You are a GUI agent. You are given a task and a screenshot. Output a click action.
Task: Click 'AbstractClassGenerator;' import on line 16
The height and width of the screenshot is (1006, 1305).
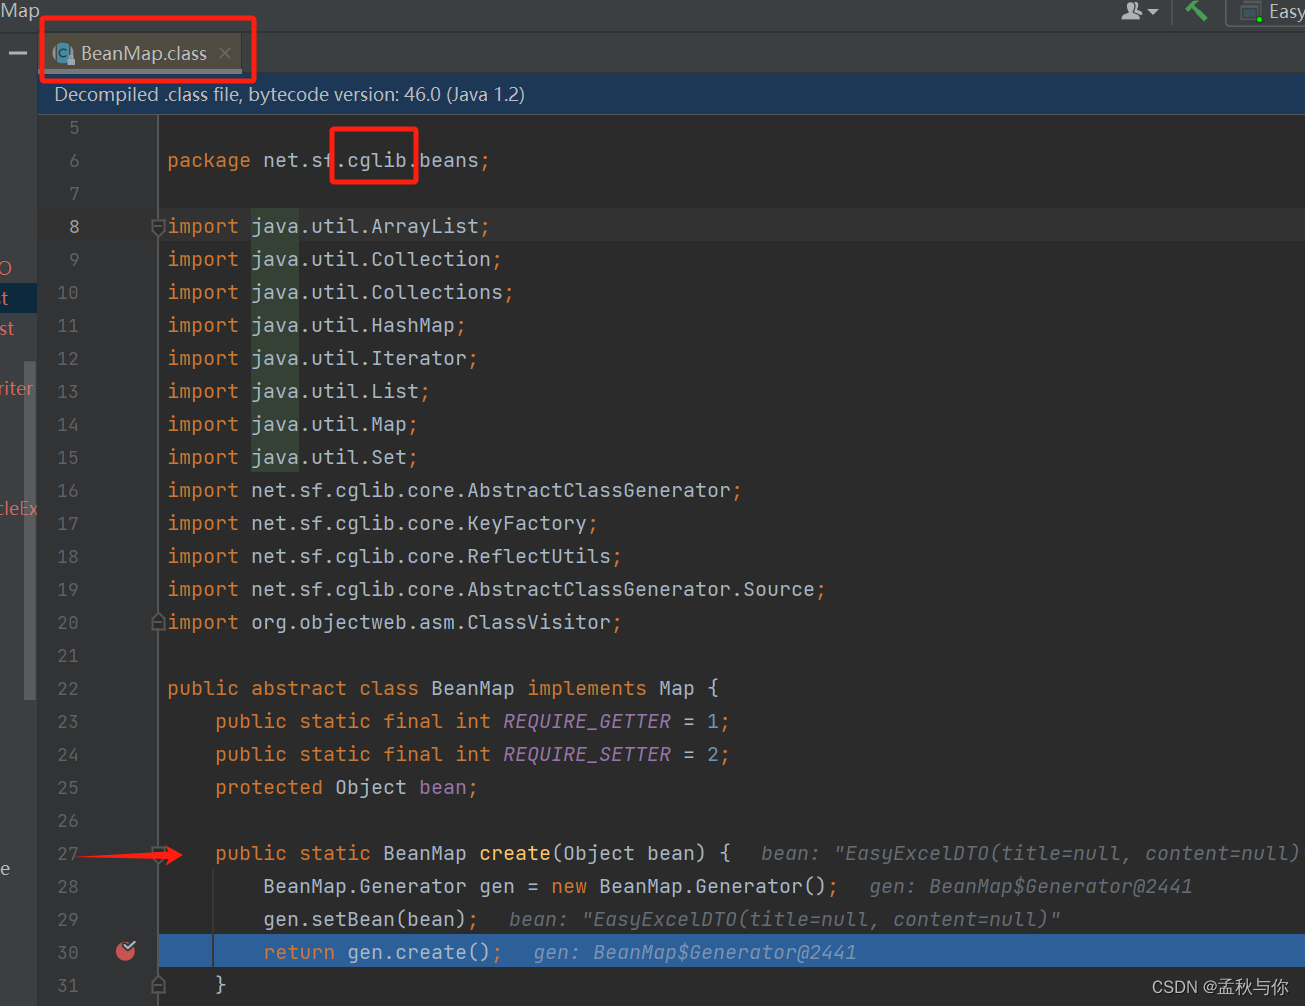coord(604,490)
